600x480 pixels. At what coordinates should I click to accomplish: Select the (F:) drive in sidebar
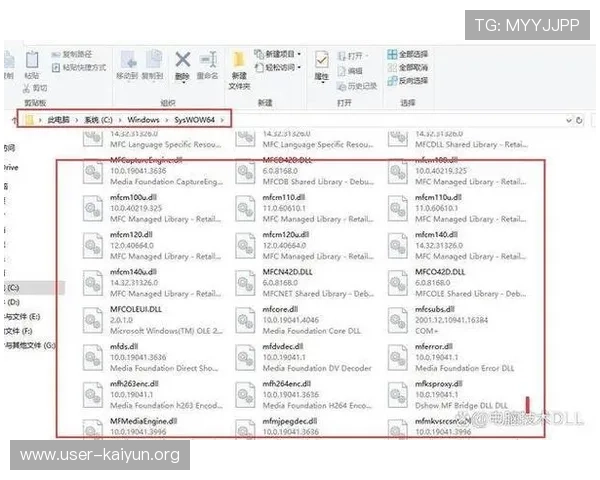[x=18, y=331]
